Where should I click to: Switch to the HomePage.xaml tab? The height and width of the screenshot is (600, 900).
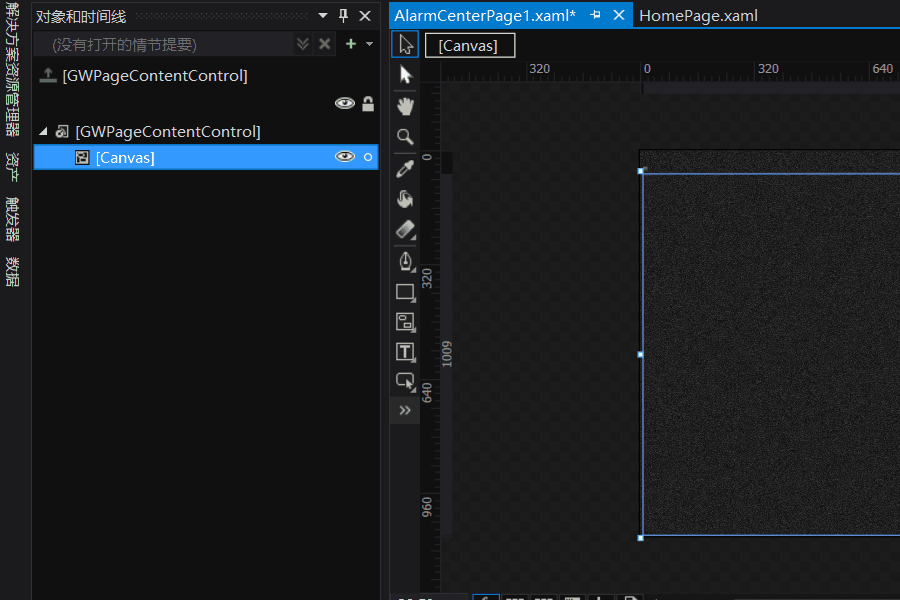tap(698, 15)
